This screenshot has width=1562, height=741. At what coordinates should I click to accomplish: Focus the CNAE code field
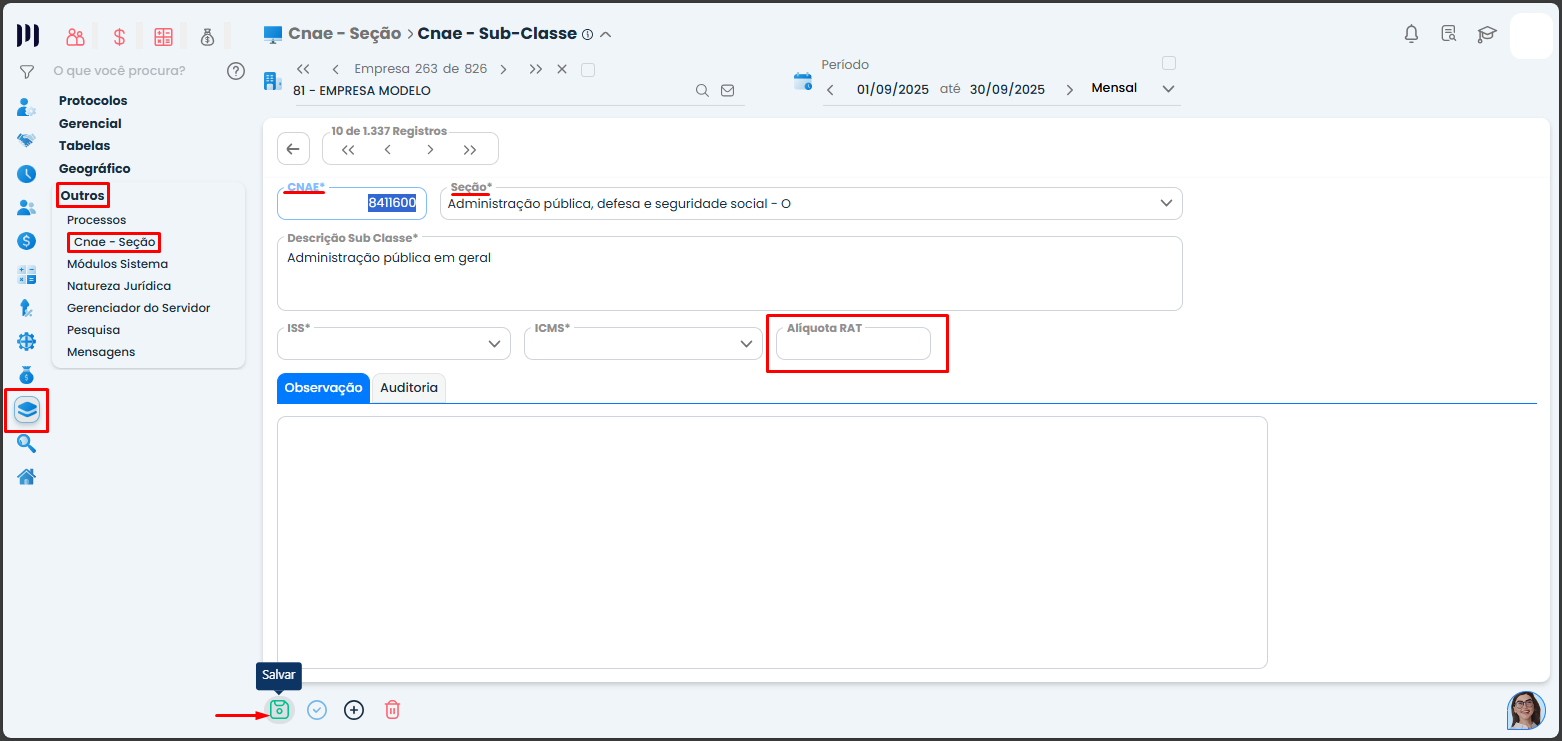352,203
